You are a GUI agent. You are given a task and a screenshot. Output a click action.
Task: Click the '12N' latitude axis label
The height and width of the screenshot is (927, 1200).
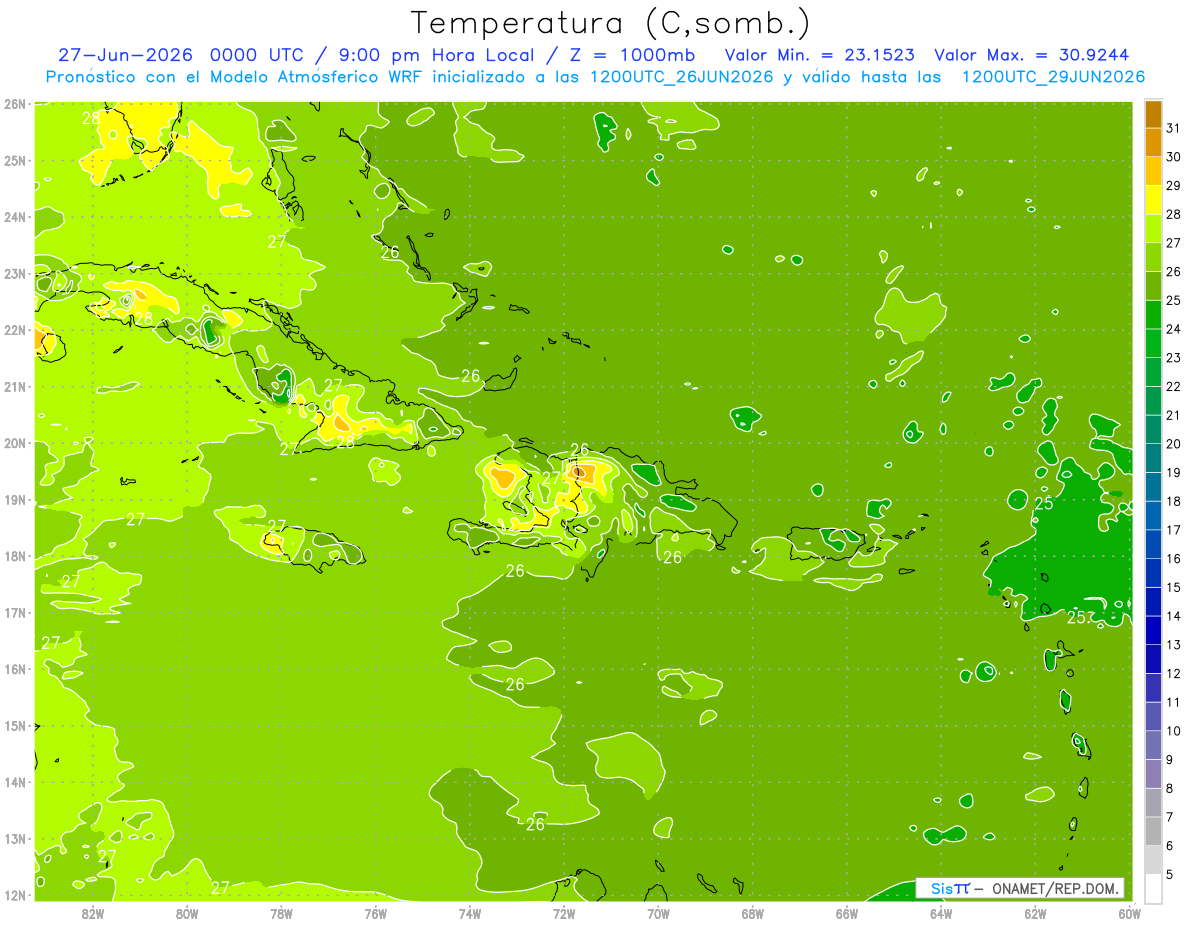click(15, 895)
